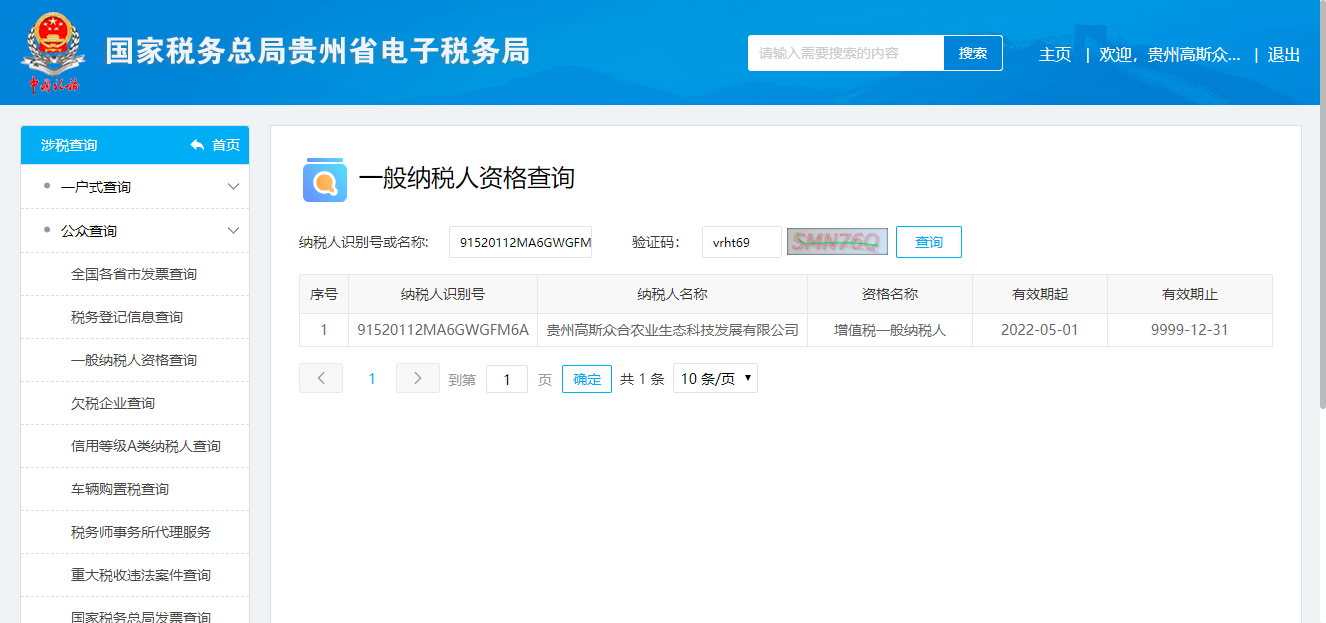Go to next page with right arrow
Screen dimensions: 1326x623
(x=417, y=378)
